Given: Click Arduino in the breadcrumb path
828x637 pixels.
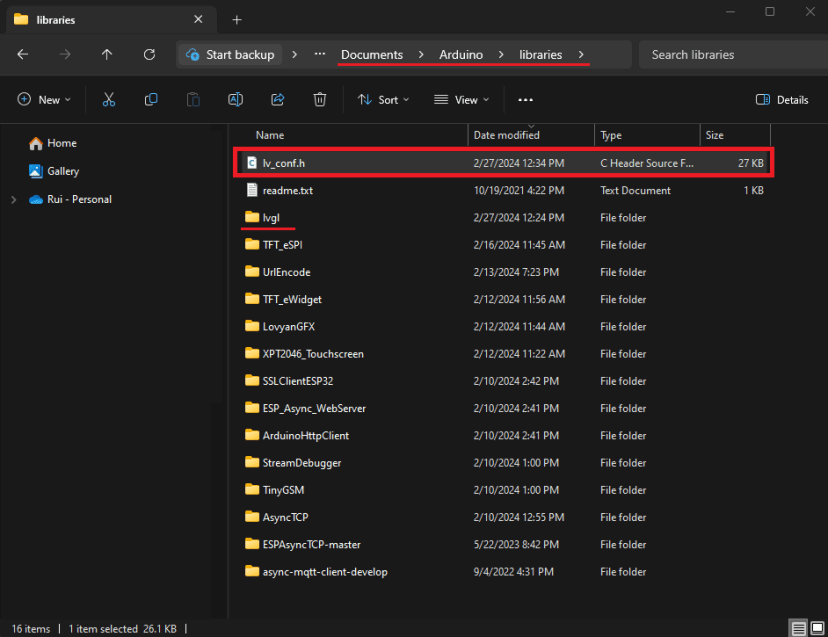Looking at the screenshot, I should pyautogui.click(x=460, y=55).
